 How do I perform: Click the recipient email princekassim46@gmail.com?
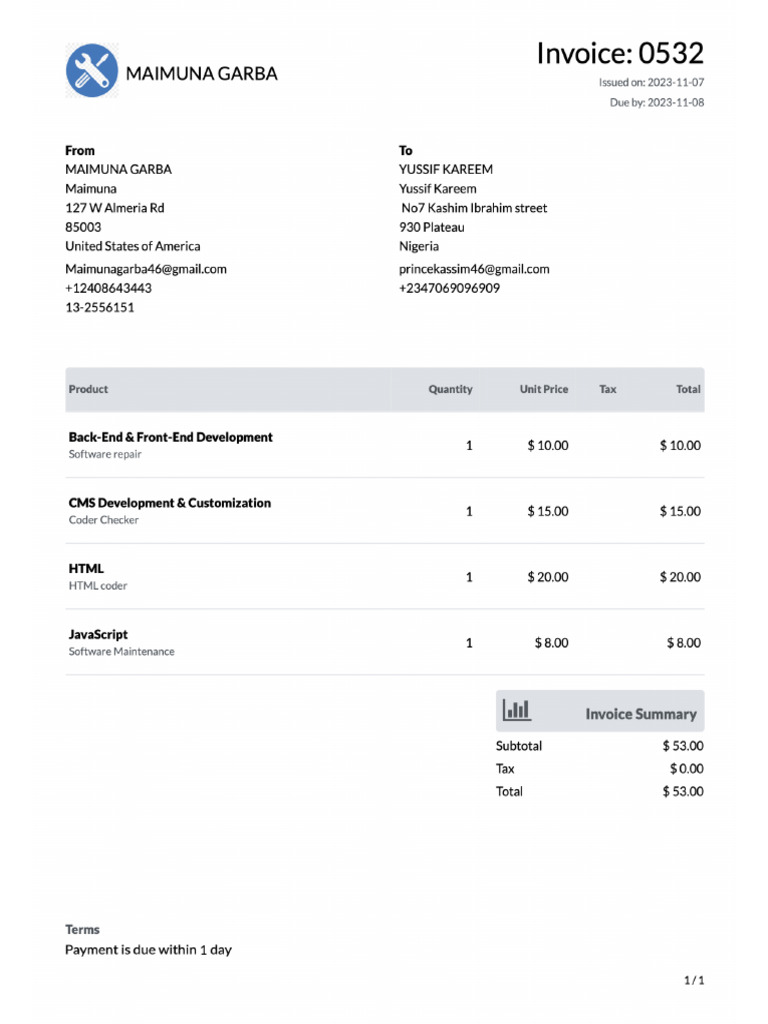pos(474,269)
